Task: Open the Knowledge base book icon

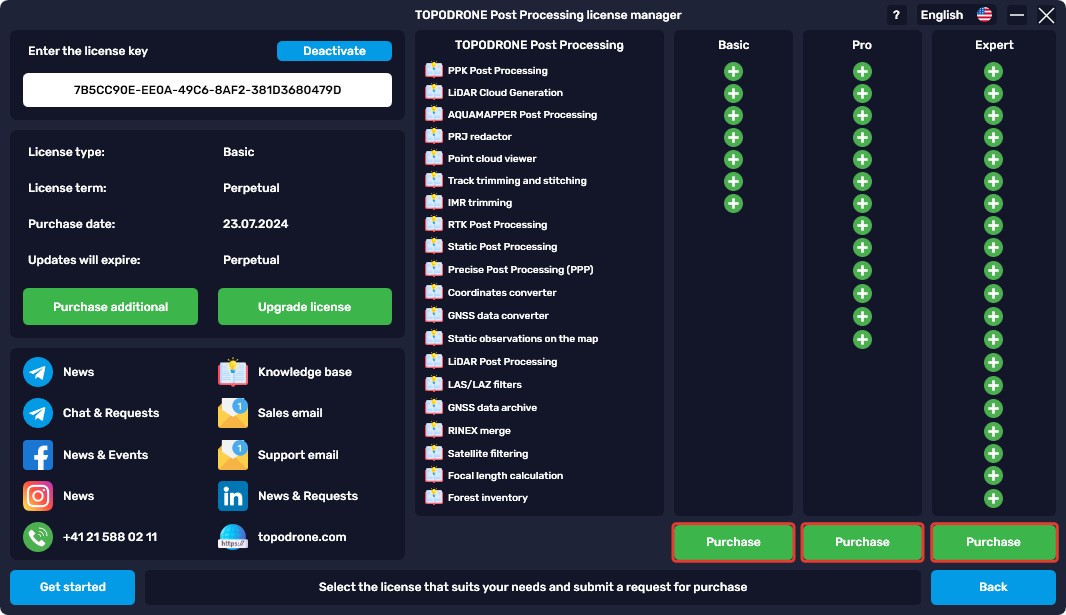Action: pos(233,372)
